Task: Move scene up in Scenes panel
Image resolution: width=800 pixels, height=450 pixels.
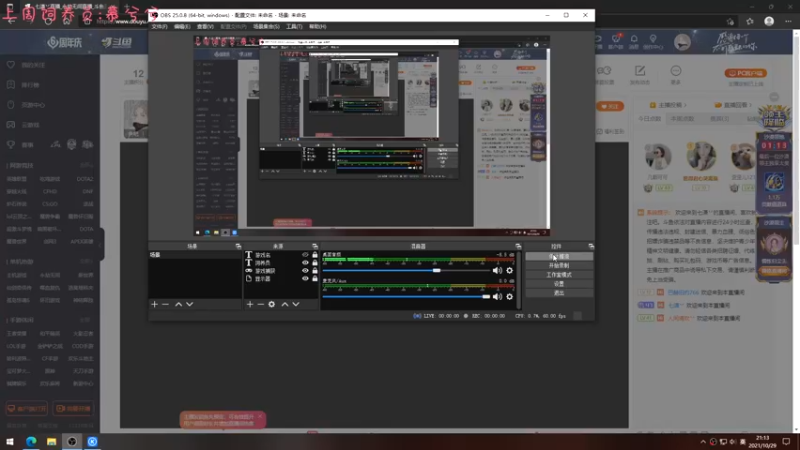Action: pos(179,304)
